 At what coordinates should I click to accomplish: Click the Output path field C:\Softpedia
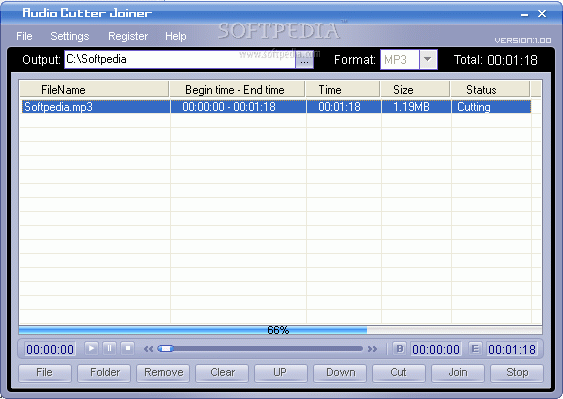180,59
